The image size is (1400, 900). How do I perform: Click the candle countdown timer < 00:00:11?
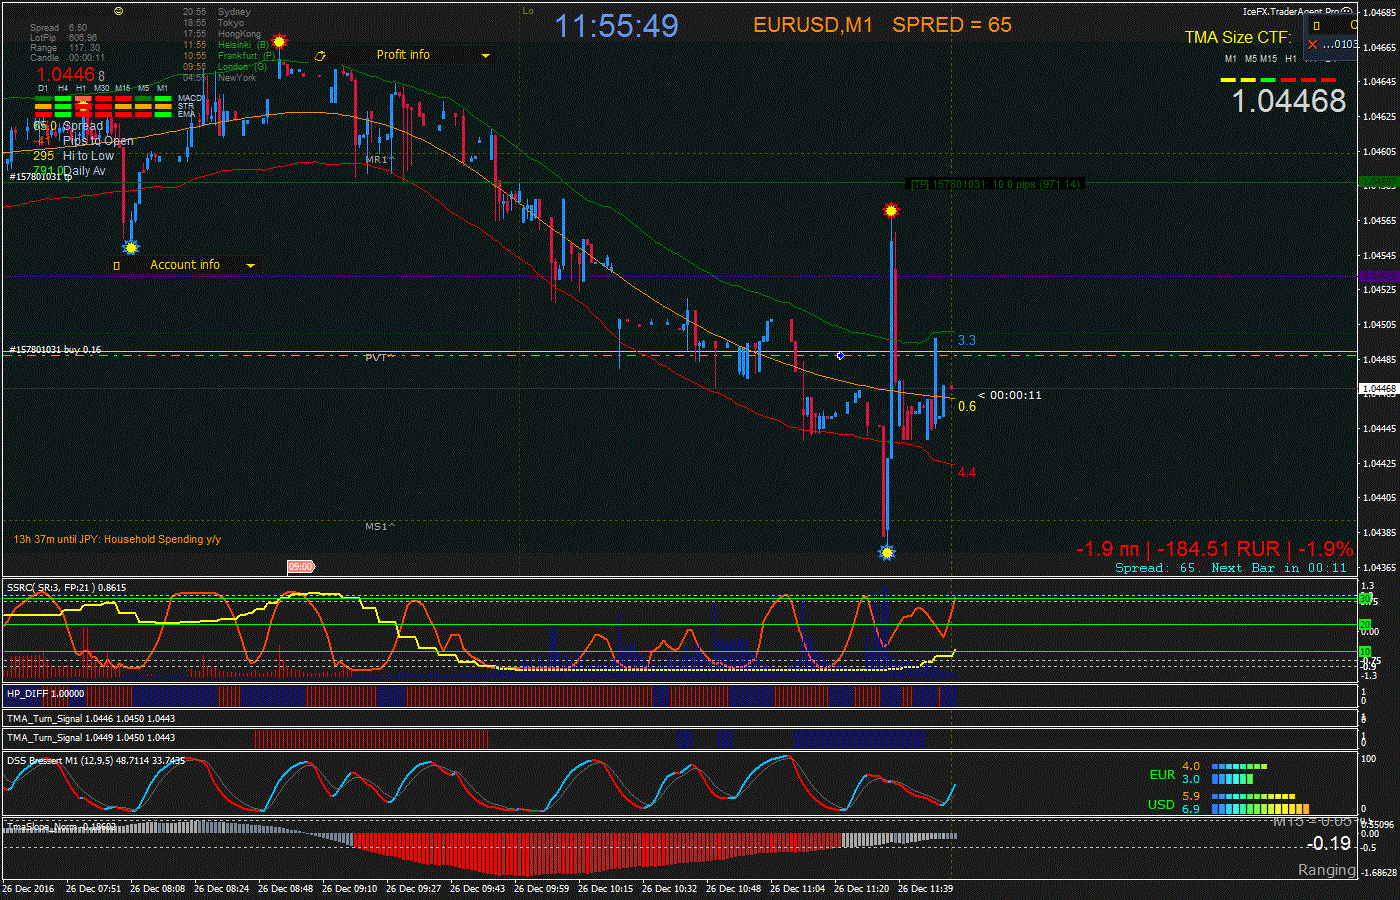(1010, 395)
